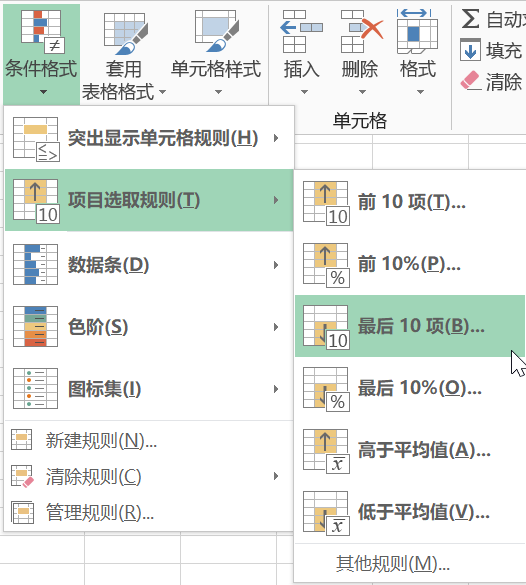This screenshot has height=585, width=526.
Task: Select 高于平均值 rule
Action: tap(410, 450)
